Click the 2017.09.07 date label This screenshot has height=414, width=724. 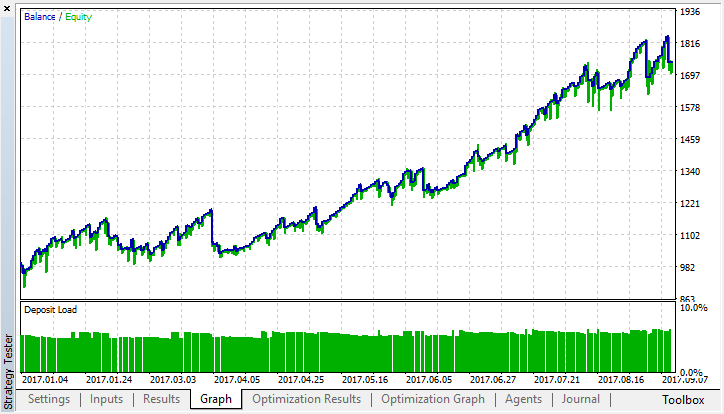(x=685, y=379)
